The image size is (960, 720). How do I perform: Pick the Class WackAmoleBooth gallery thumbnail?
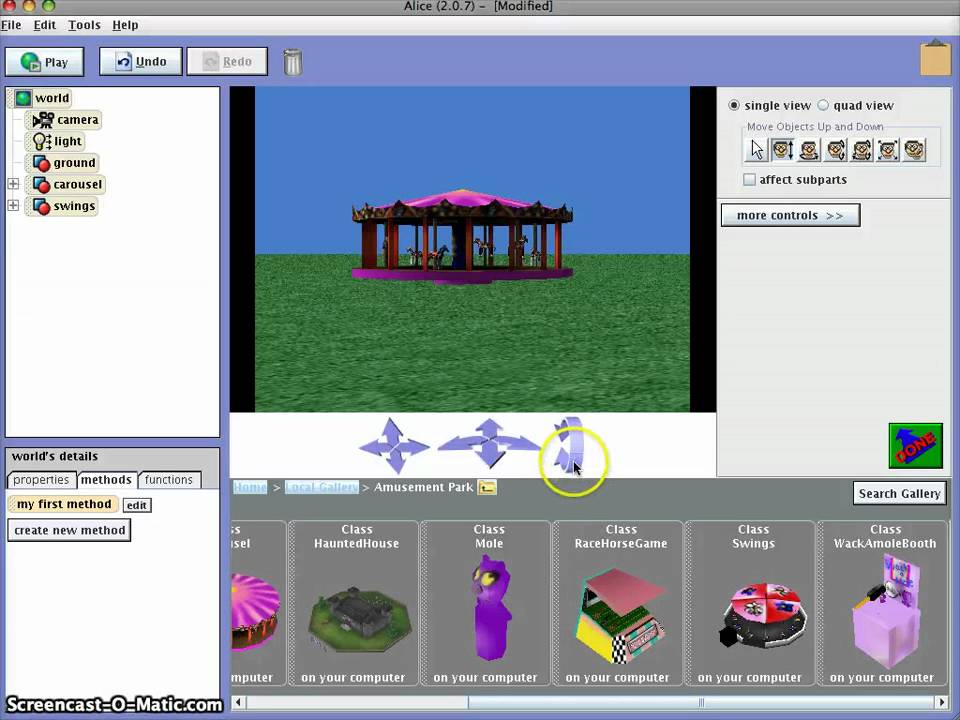882,603
